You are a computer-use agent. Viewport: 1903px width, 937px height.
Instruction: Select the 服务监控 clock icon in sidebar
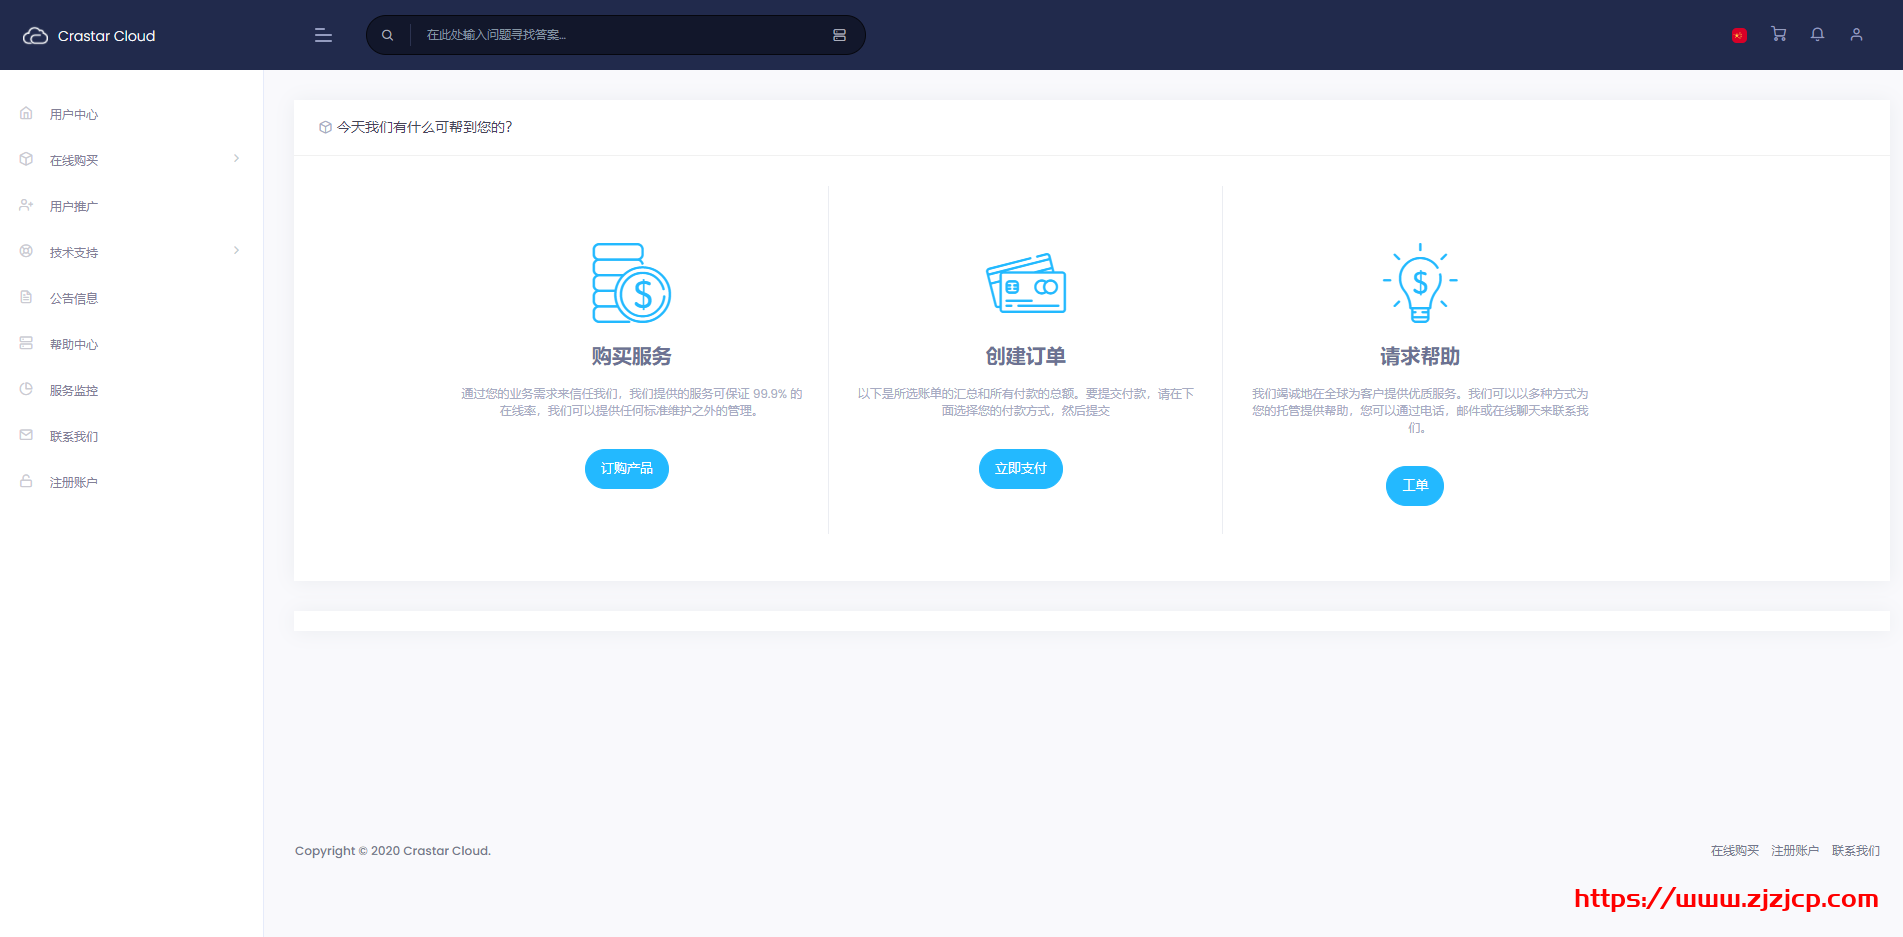(x=26, y=389)
